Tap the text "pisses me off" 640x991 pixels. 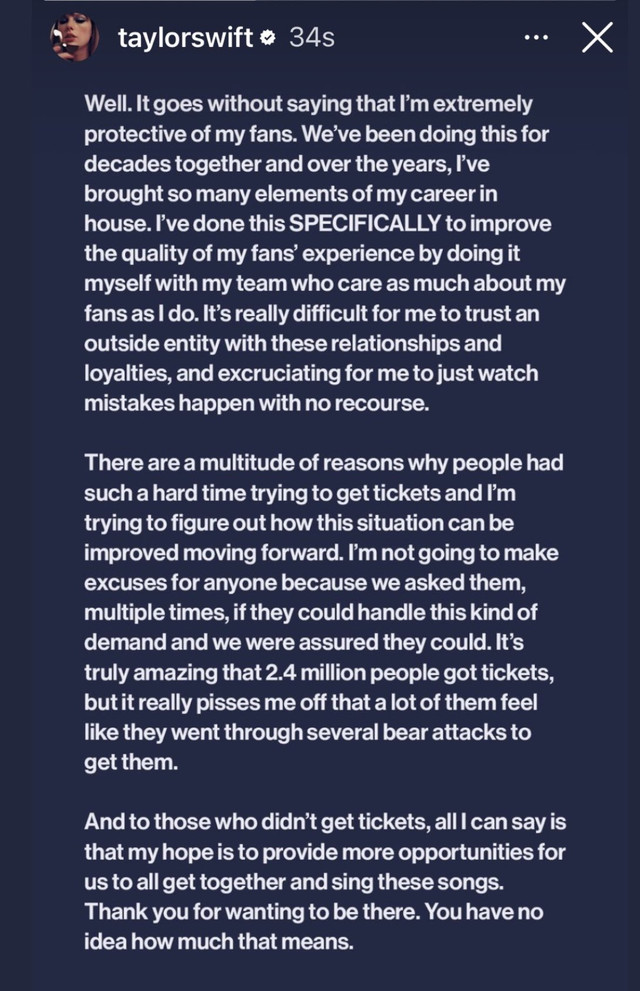coord(258,704)
